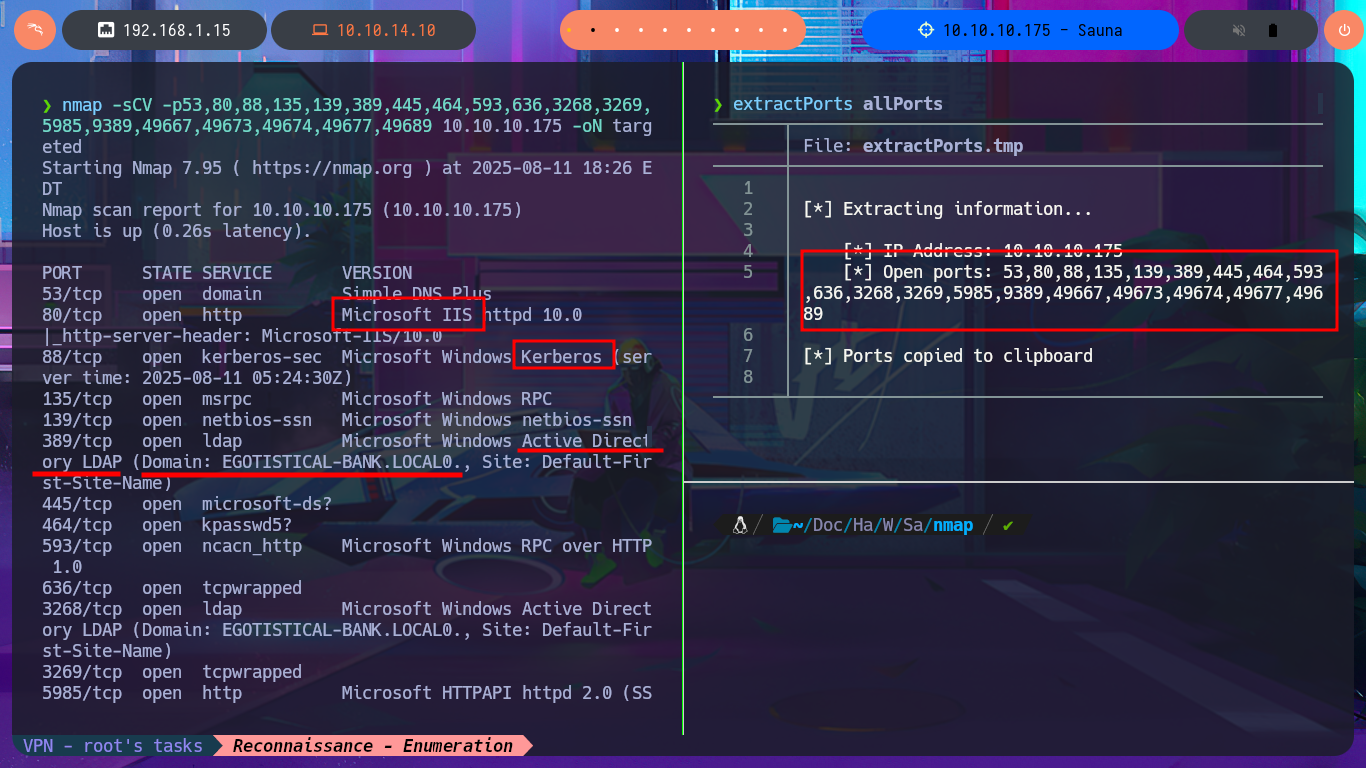Click the 'File: extractPorts.tmp' header
This screenshot has height=768, width=1366.
[x=913, y=147]
